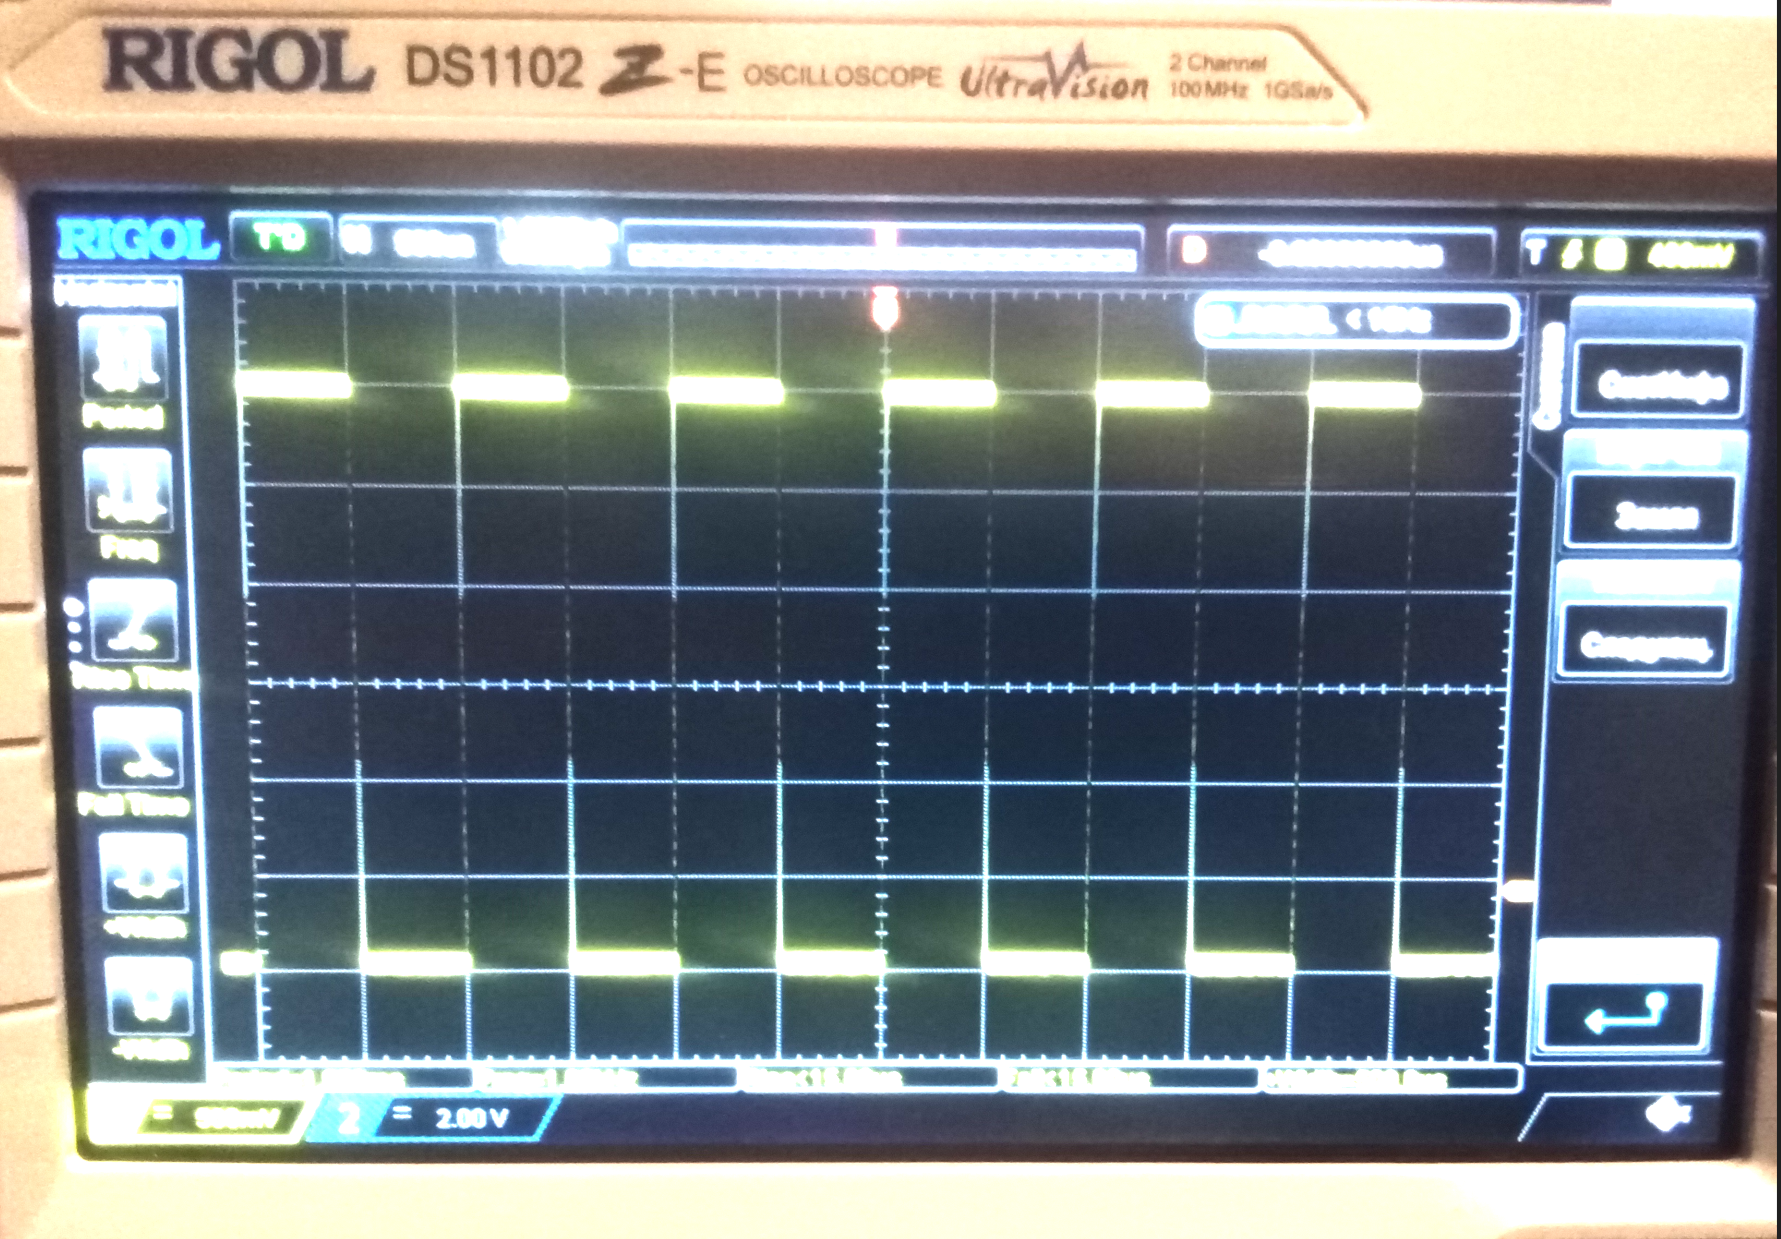
Task: Click the frequency counter readout box
Action: 1356,321
